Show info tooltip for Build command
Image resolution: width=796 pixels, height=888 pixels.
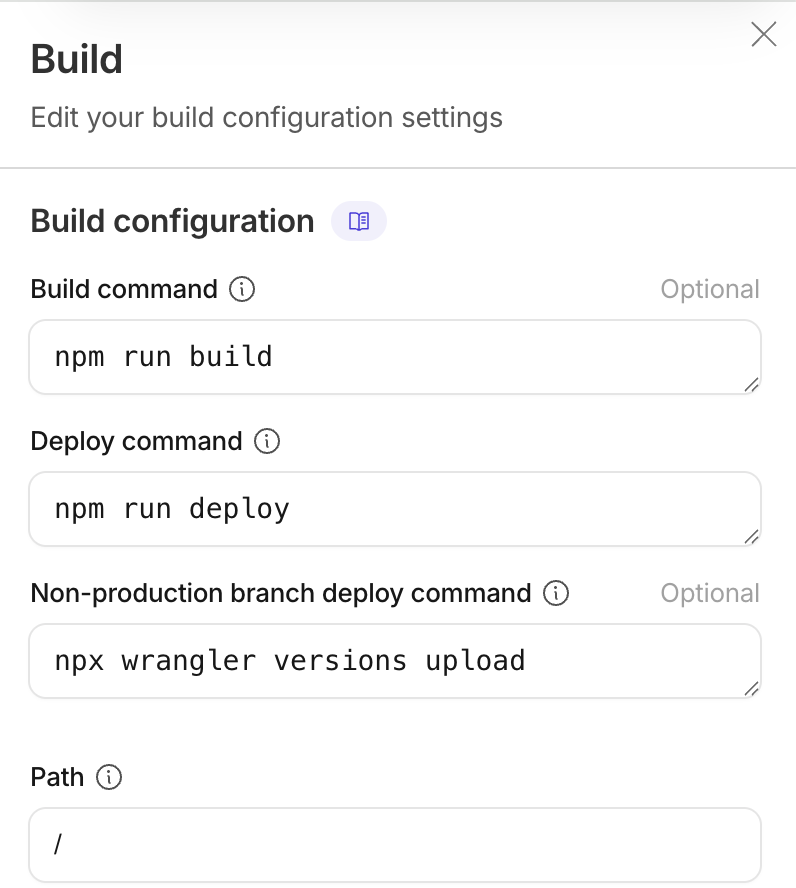[x=242, y=290]
